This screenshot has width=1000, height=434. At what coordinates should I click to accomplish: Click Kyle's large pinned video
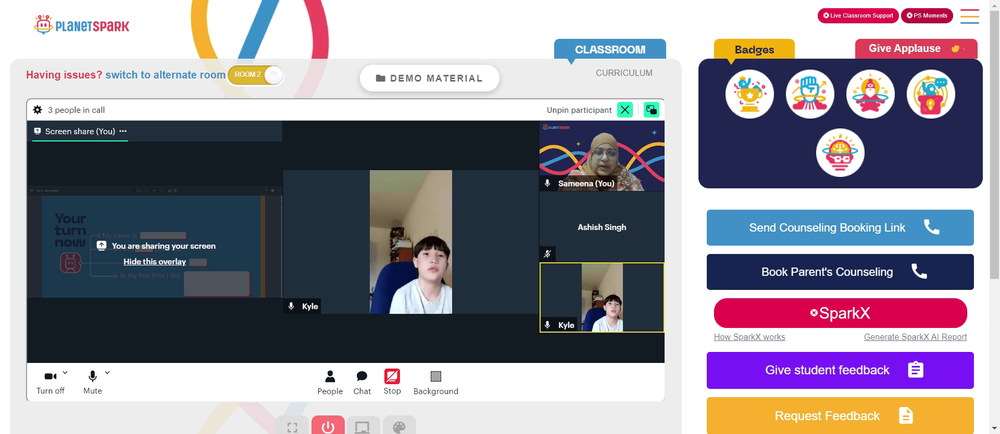click(411, 242)
